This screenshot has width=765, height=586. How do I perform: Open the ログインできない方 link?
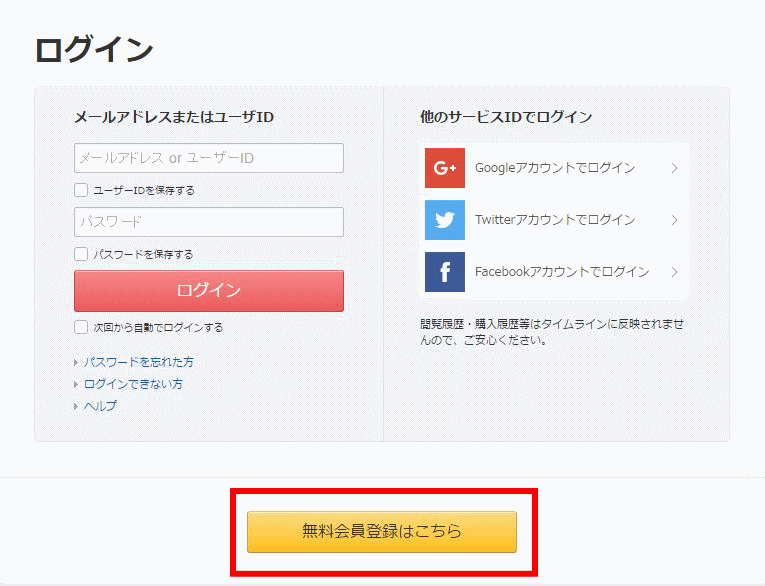click(x=133, y=384)
